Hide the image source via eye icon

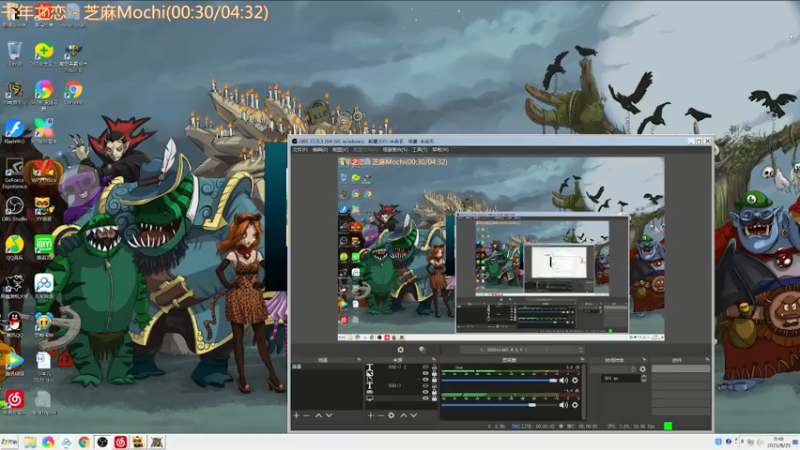point(426,373)
